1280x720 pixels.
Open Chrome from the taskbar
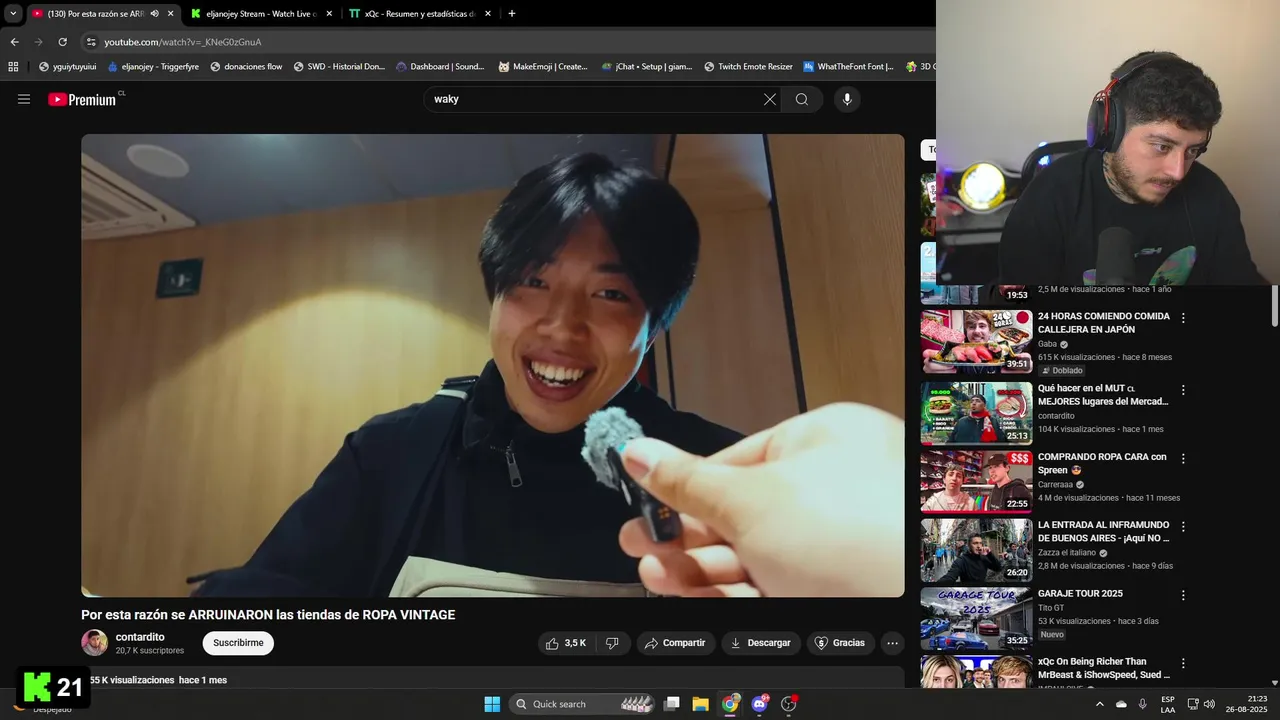pyautogui.click(x=730, y=704)
